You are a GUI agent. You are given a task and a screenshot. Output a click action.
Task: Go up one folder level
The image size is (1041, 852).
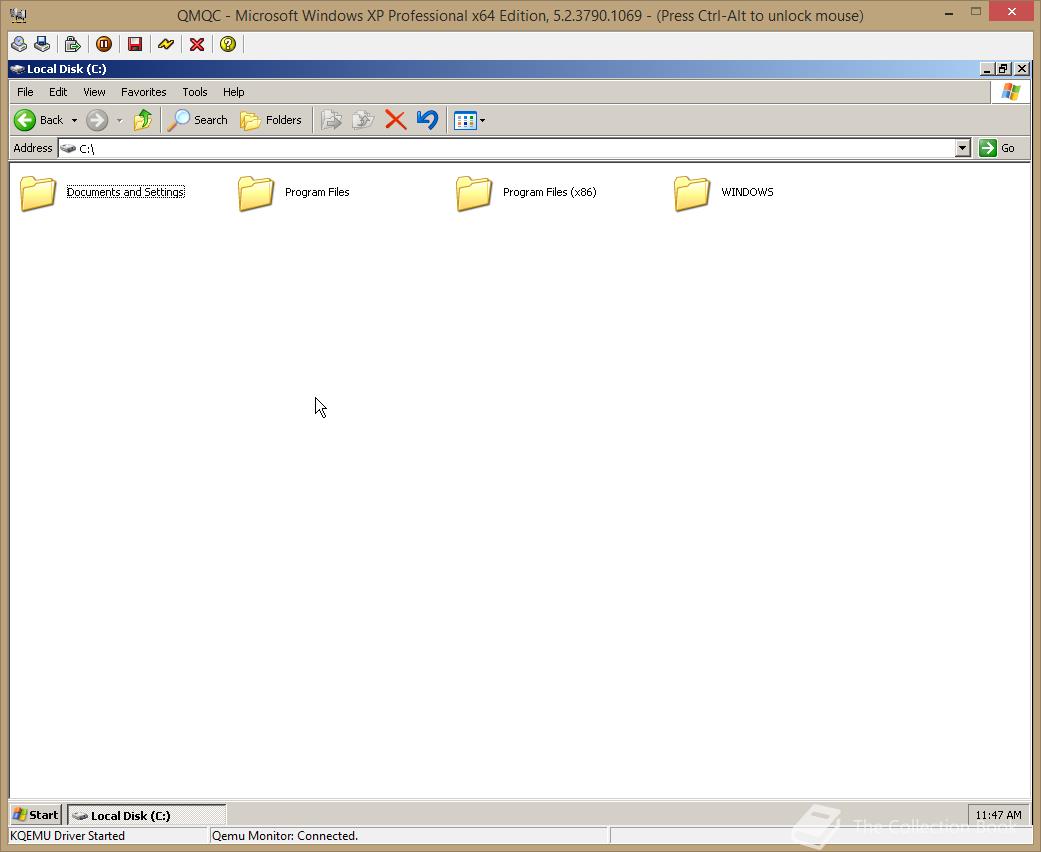click(142, 120)
